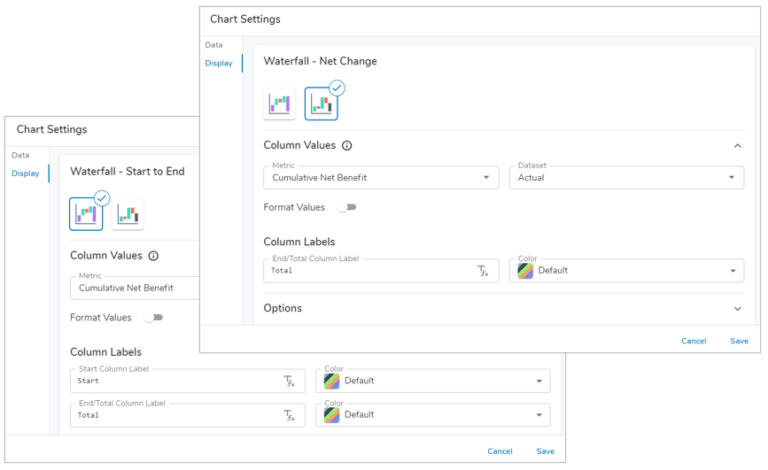
Task: Click Cancel in front Chart Settings dialog
Action: pos(694,341)
